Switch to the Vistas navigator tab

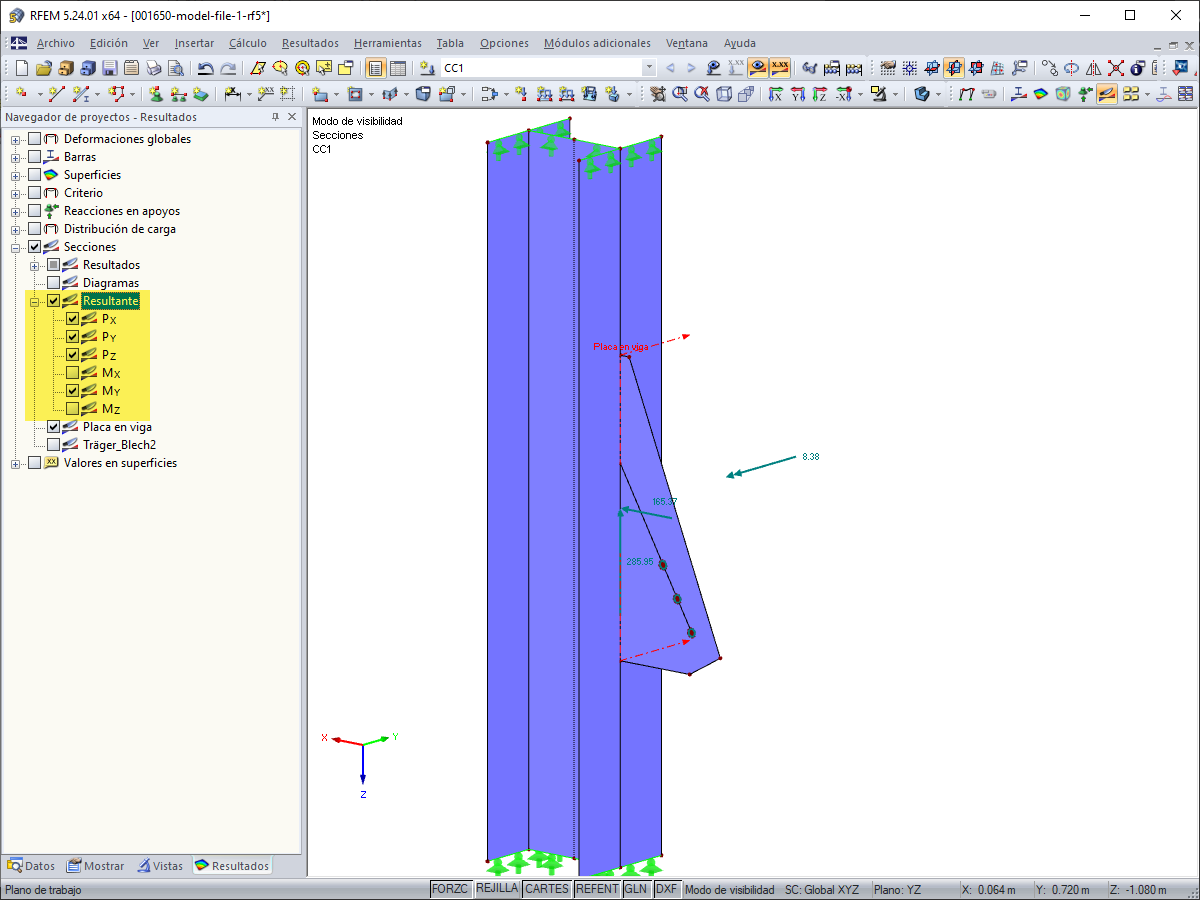tap(161, 866)
